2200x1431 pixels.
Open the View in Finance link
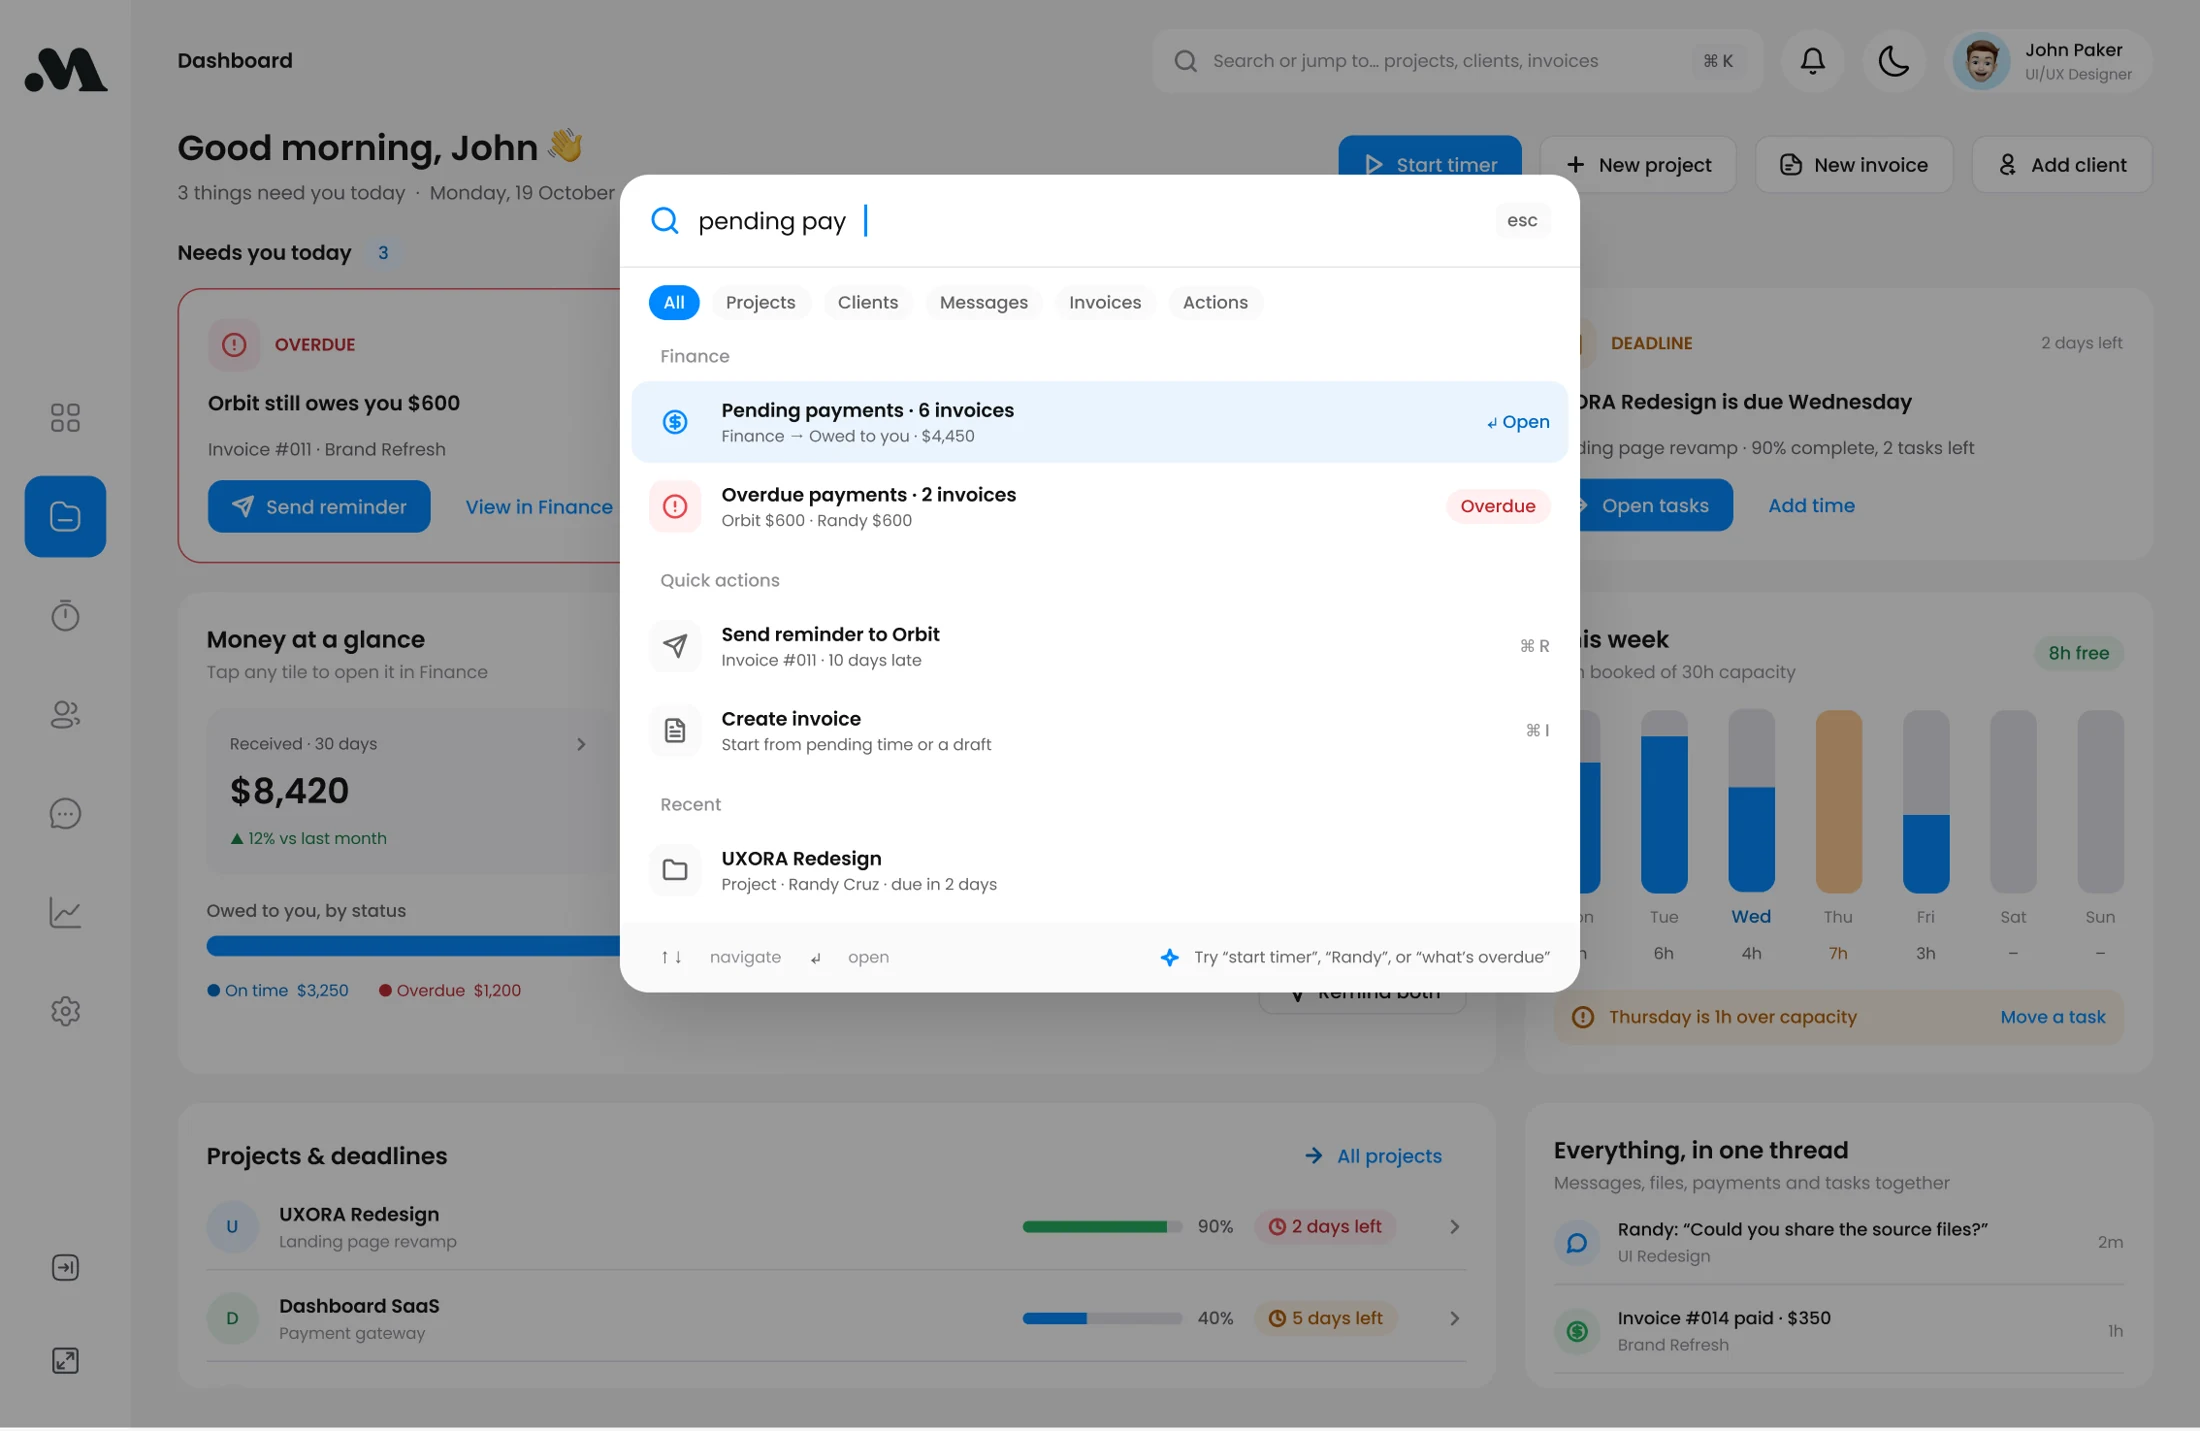(x=539, y=507)
